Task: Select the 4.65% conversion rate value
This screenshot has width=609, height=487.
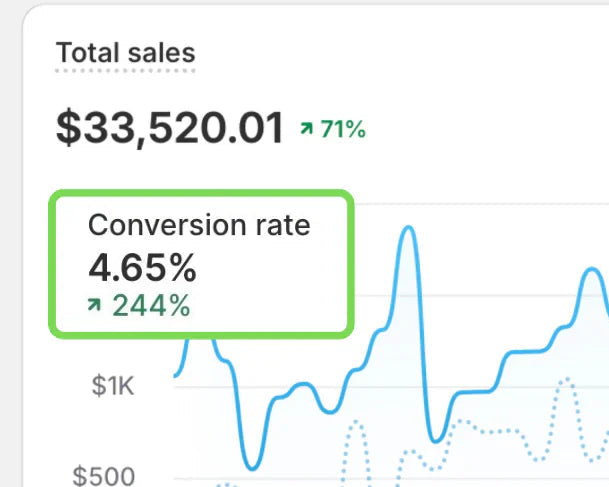Action: [x=142, y=268]
